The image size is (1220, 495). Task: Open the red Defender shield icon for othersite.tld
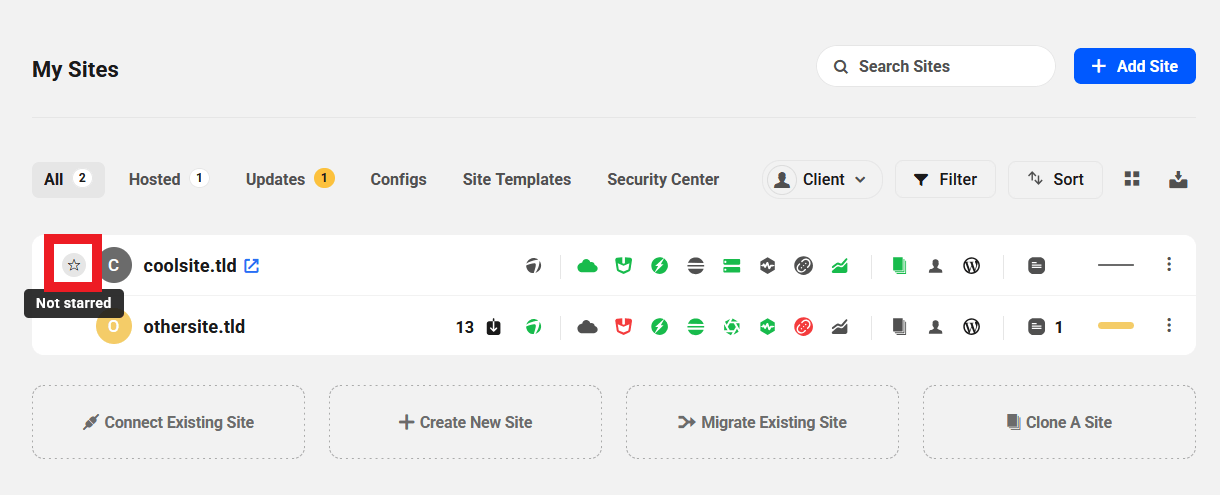coord(624,327)
